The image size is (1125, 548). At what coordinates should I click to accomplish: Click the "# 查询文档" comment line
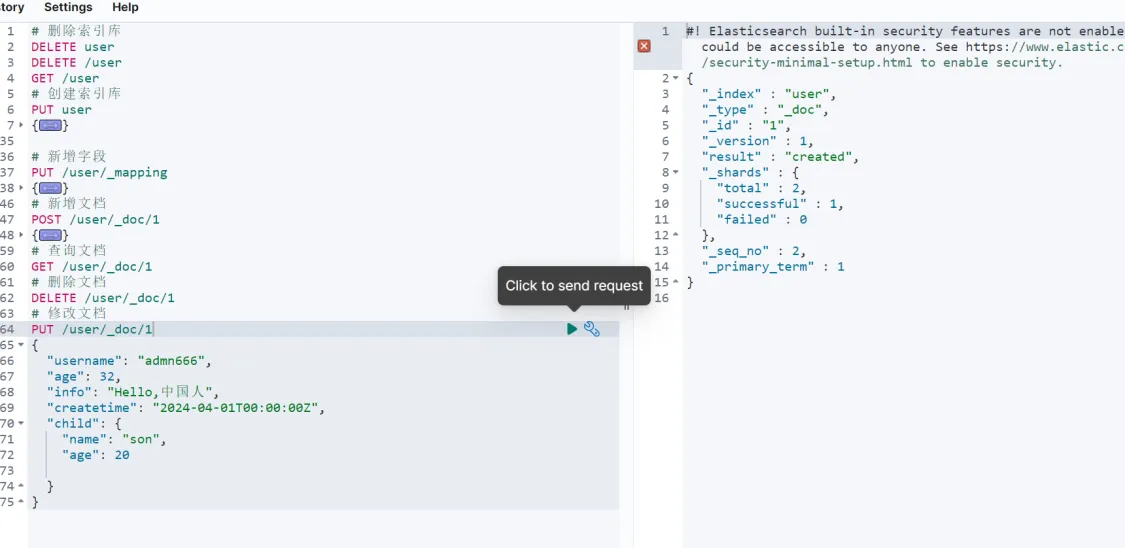point(69,251)
